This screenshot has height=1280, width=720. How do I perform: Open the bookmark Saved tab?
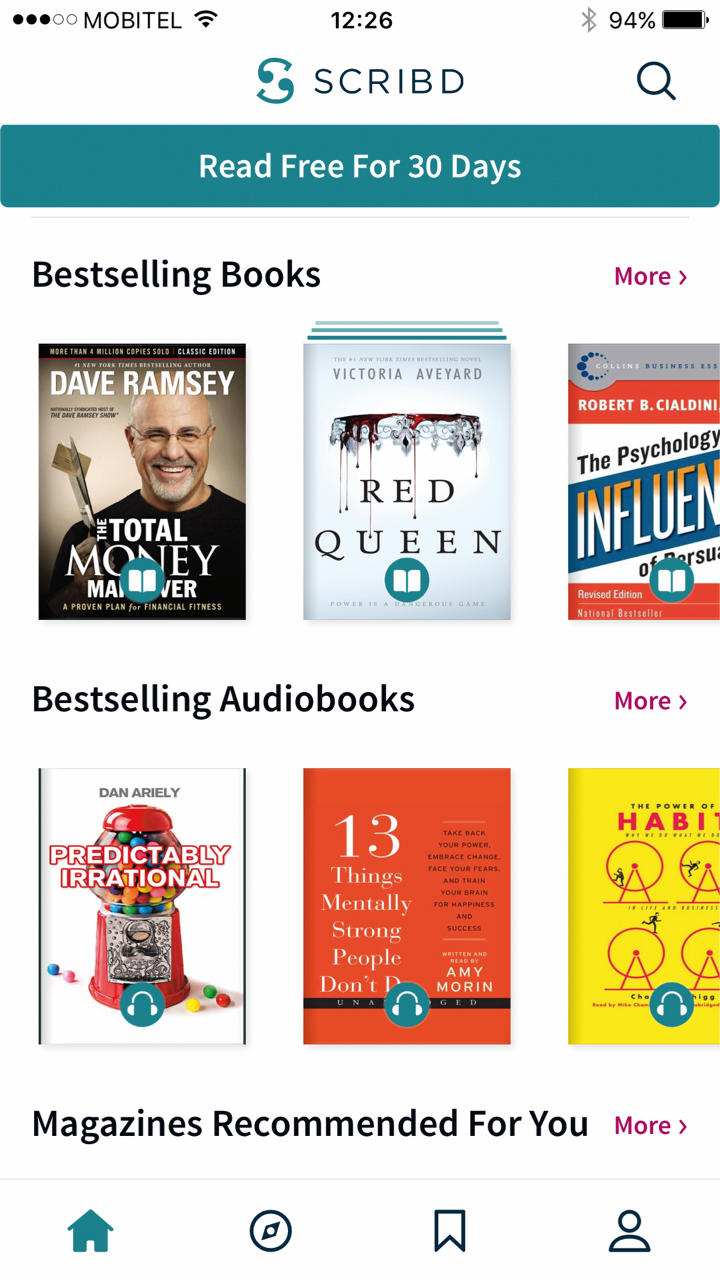tap(450, 1231)
